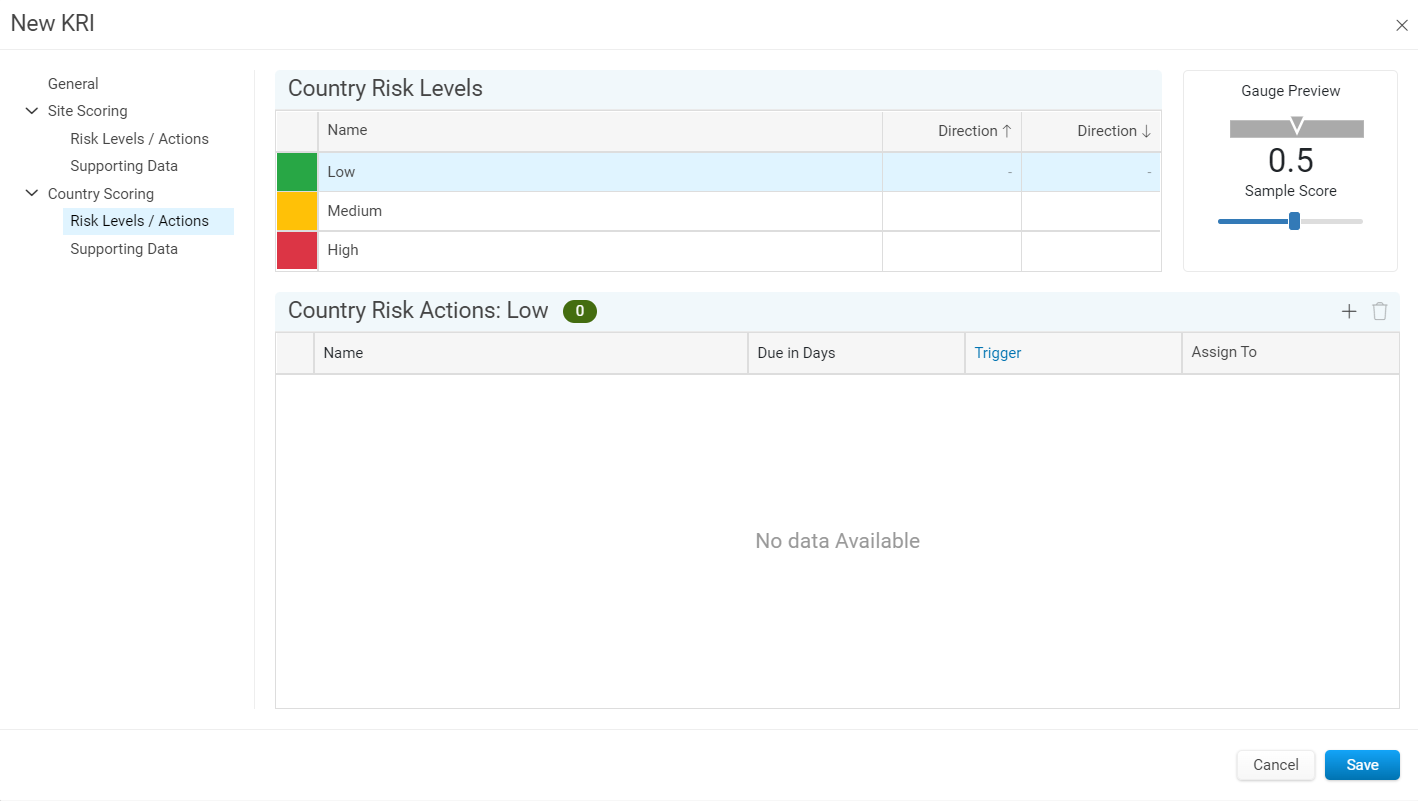Select Risk Levels / Actions under Site Scoring
Screen dimensions: 1418x801
tap(139, 139)
